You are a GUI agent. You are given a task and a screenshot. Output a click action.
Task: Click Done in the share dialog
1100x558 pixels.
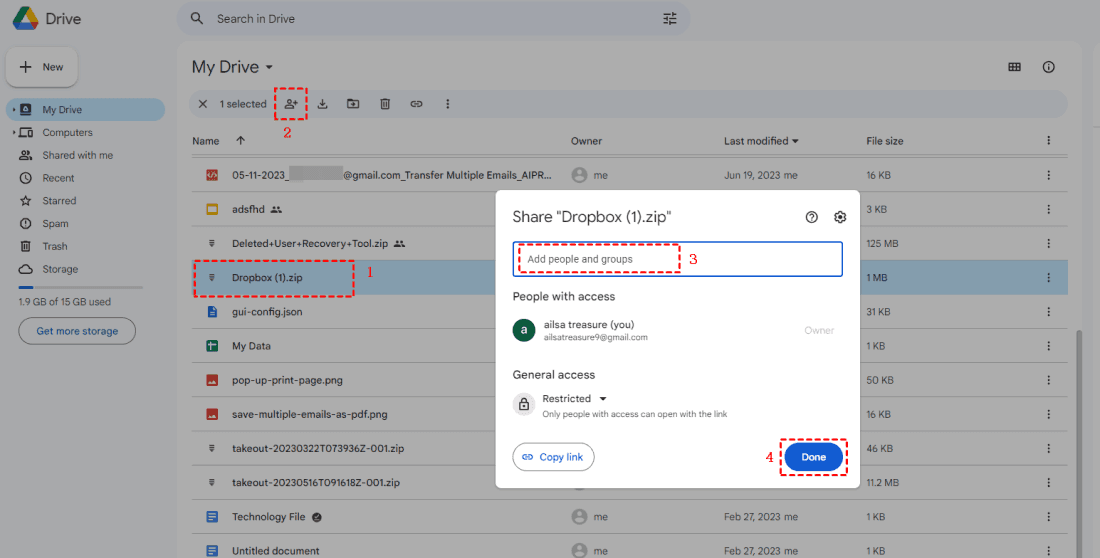click(x=814, y=457)
